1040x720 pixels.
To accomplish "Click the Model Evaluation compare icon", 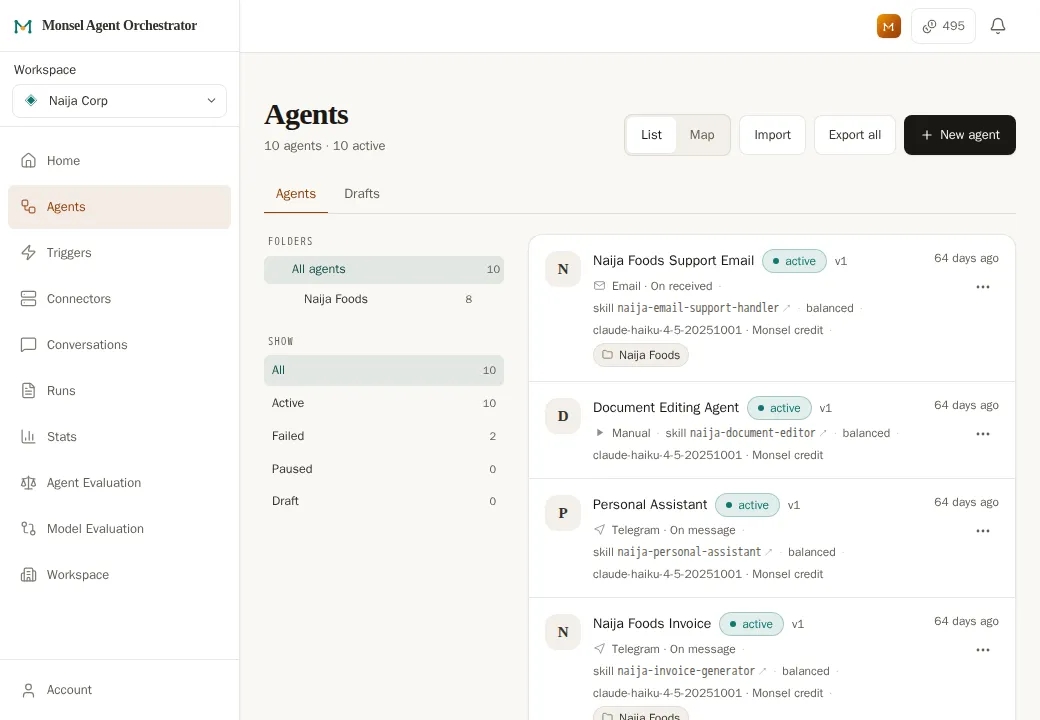I will tap(29, 528).
